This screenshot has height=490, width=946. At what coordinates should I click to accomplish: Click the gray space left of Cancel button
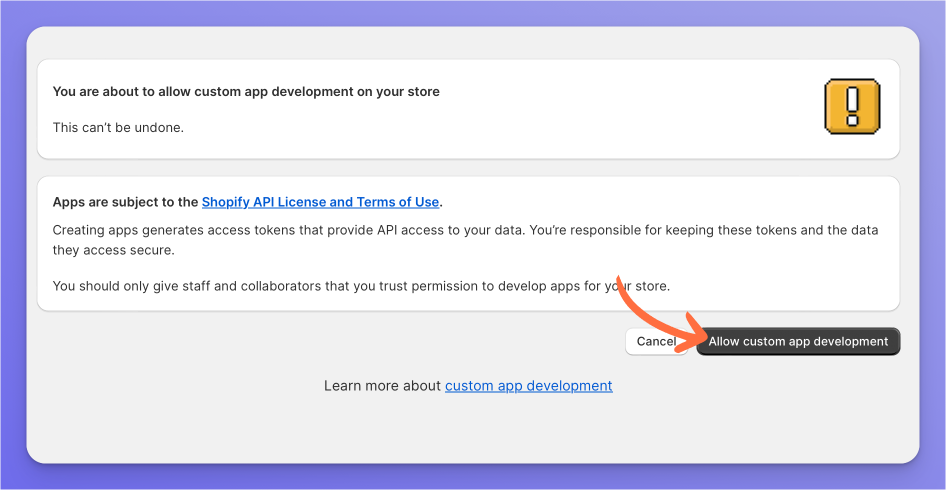(x=330, y=342)
